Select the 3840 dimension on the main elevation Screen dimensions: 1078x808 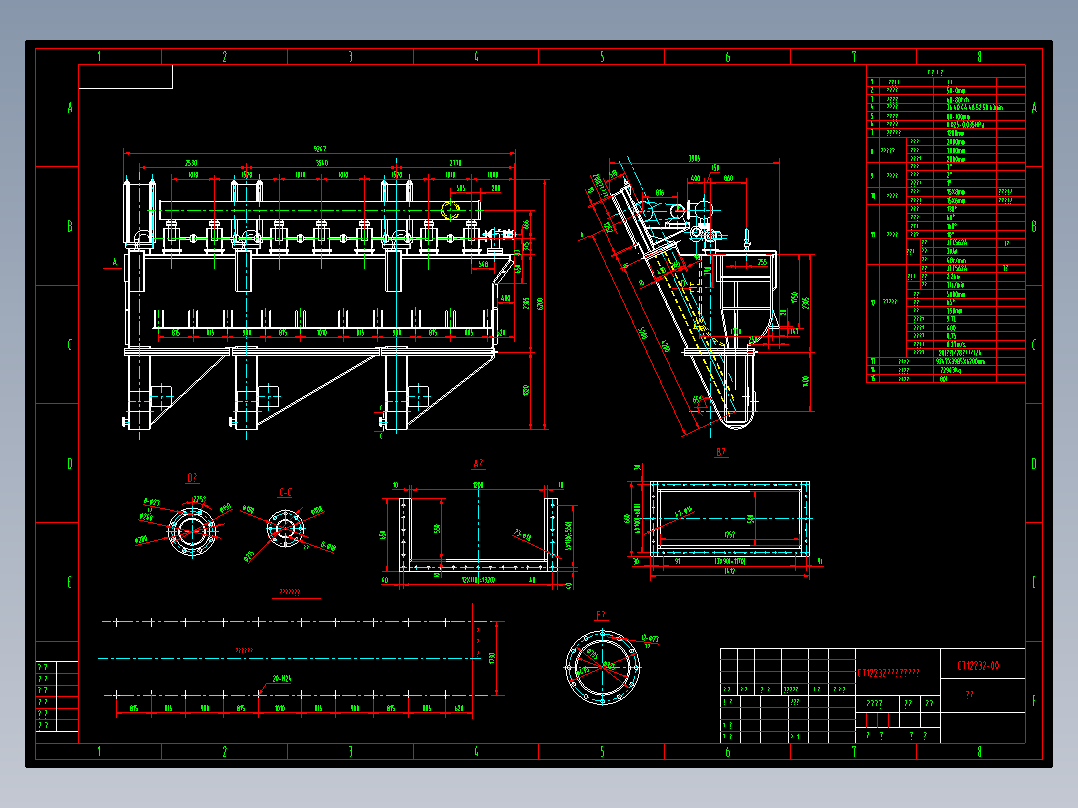tap(322, 163)
